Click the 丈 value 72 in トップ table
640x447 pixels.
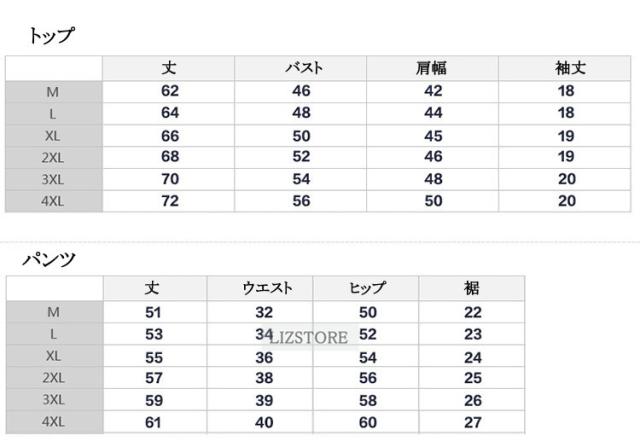pyautogui.click(x=169, y=201)
